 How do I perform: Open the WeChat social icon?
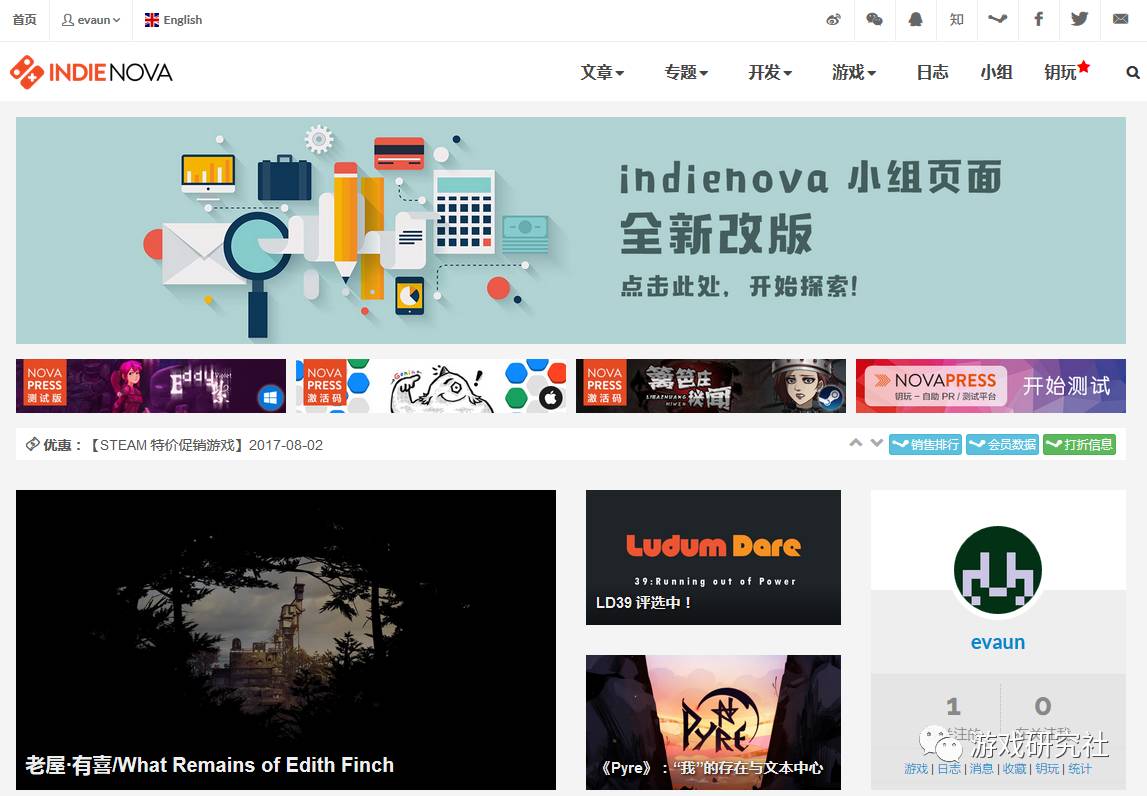[874, 20]
